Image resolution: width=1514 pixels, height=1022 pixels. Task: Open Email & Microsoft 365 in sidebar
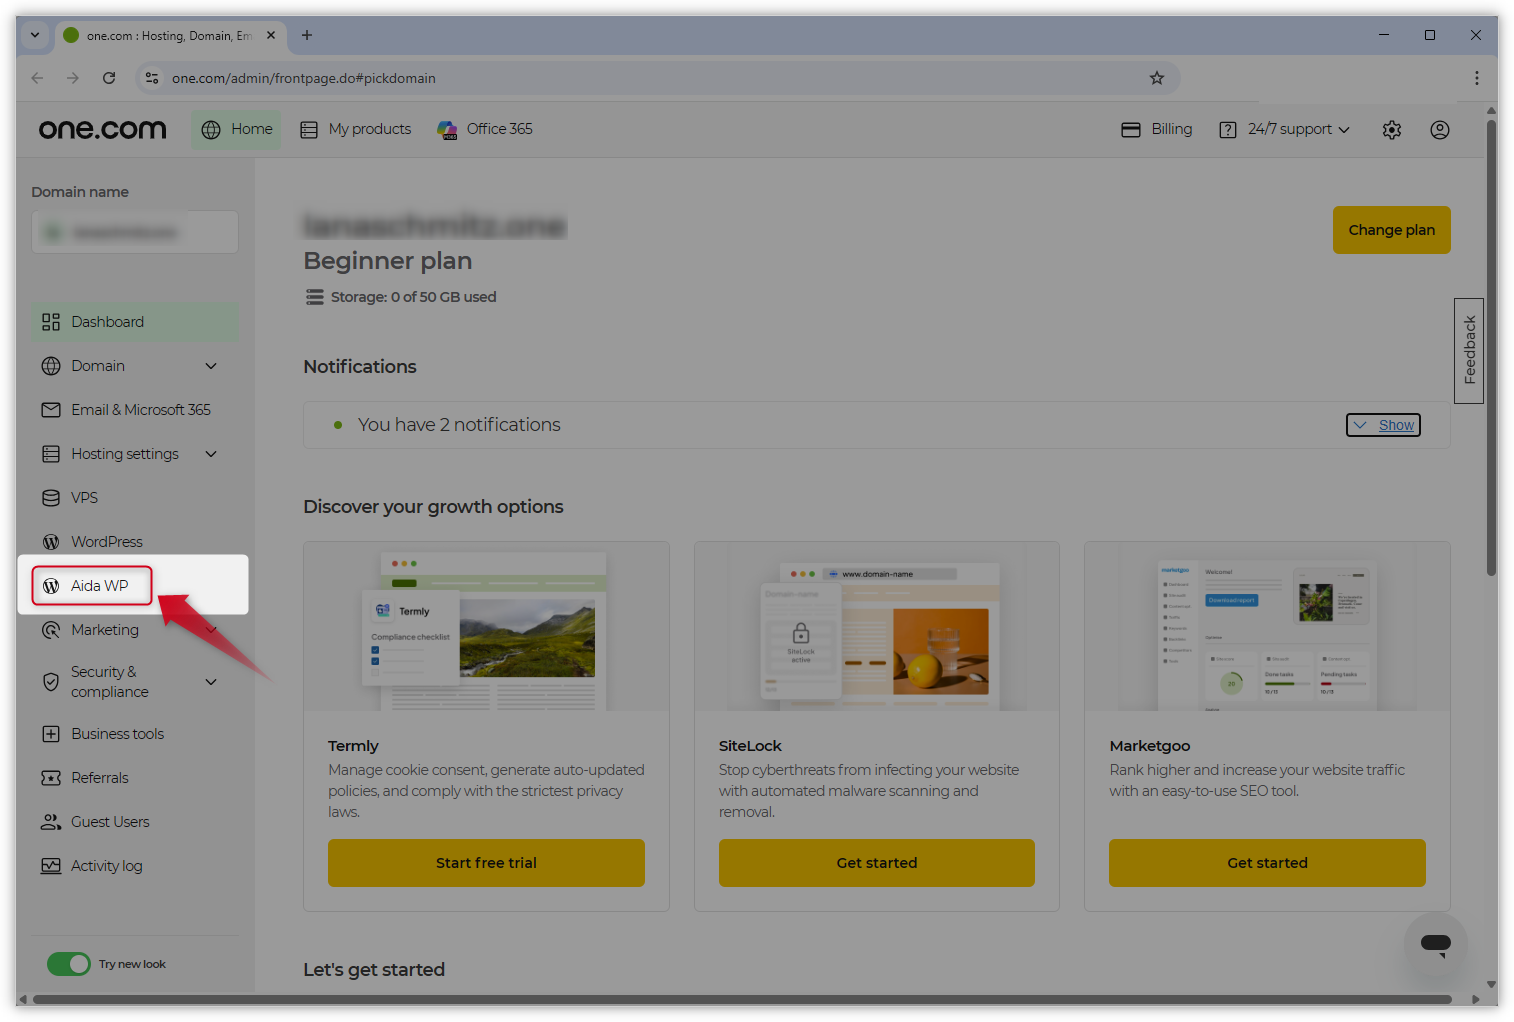click(x=135, y=410)
